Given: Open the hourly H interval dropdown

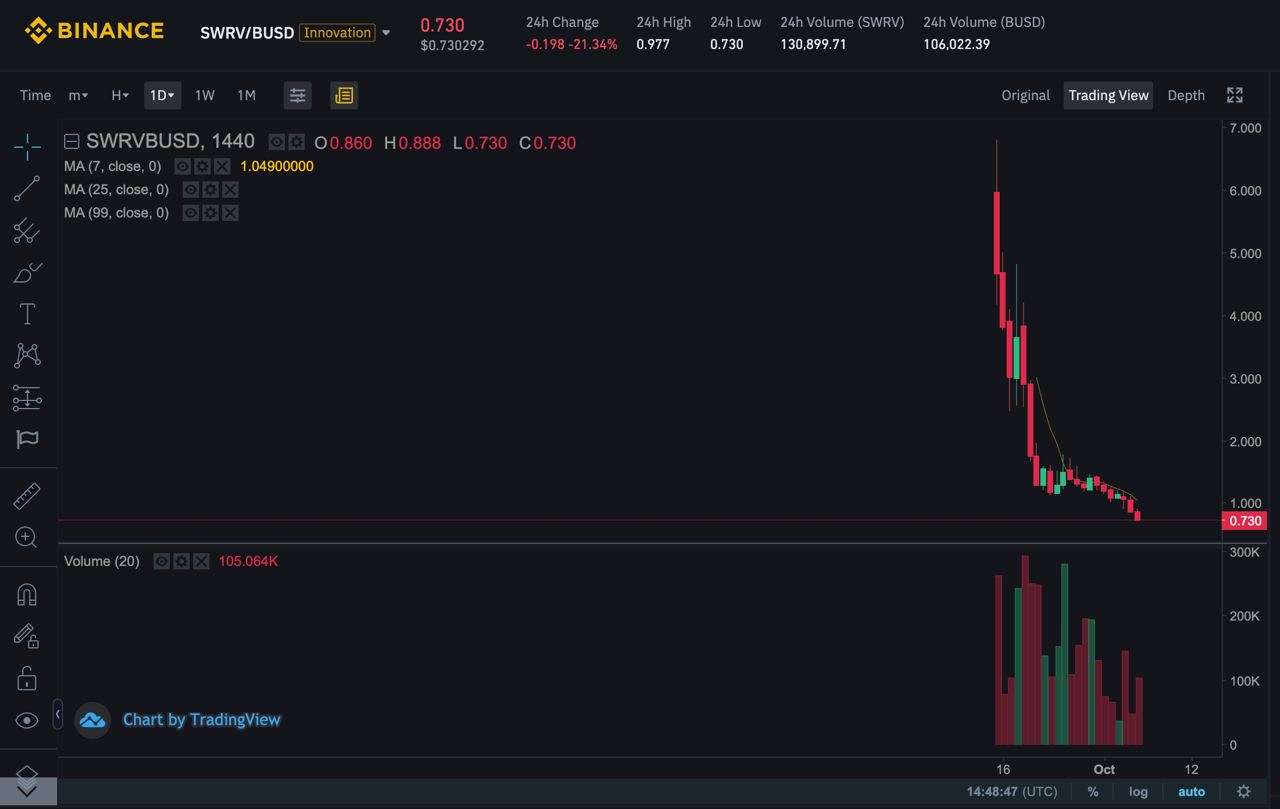Looking at the screenshot, I should tap(120, 95).
